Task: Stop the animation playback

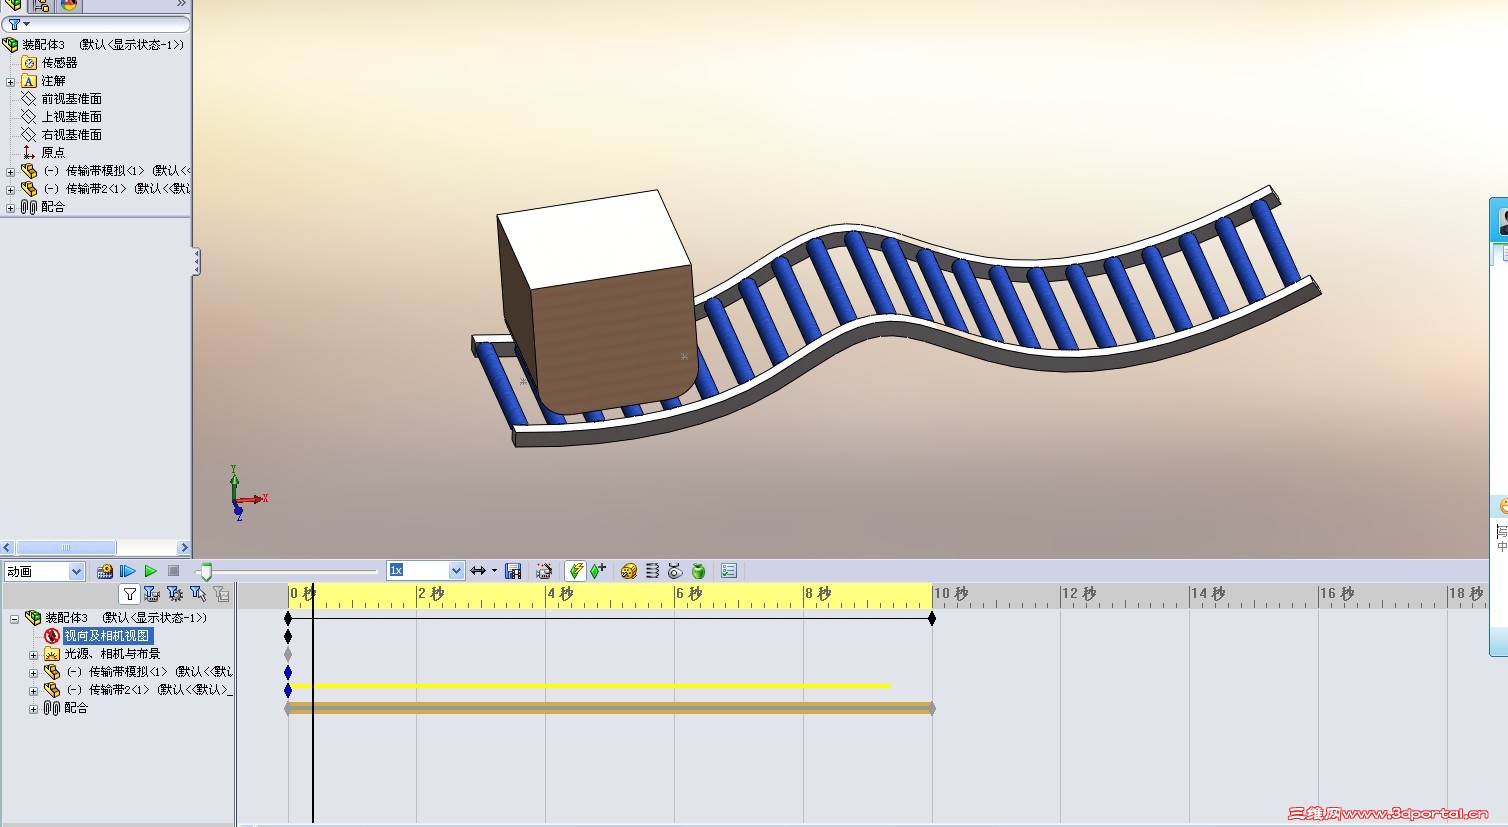Action: coord(173,571)
